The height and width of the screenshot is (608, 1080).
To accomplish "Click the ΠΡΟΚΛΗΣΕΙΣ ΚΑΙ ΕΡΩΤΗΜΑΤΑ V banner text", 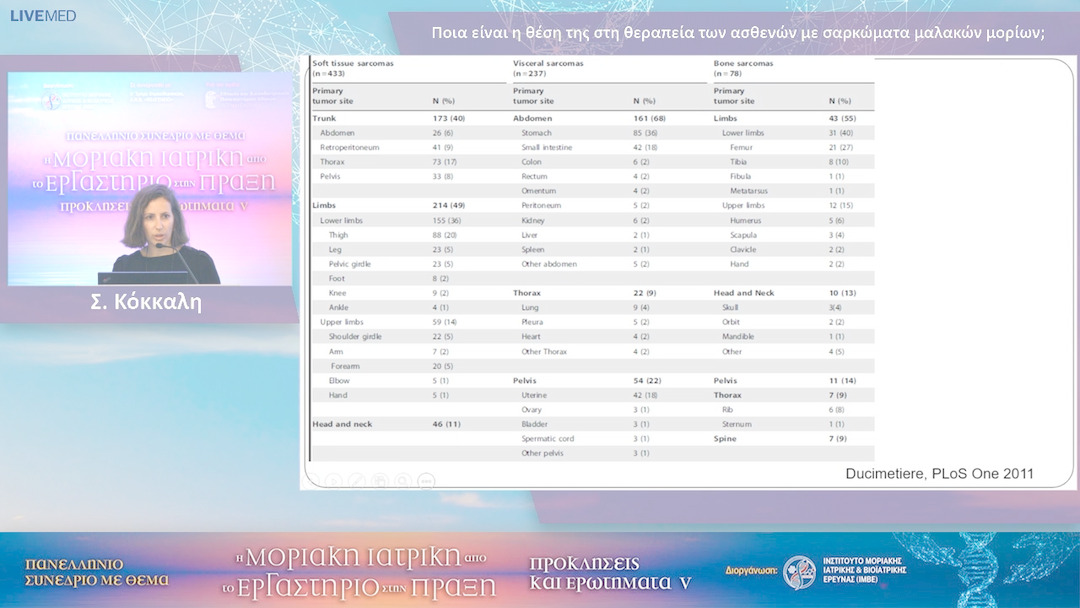I will tap(610, 573).
